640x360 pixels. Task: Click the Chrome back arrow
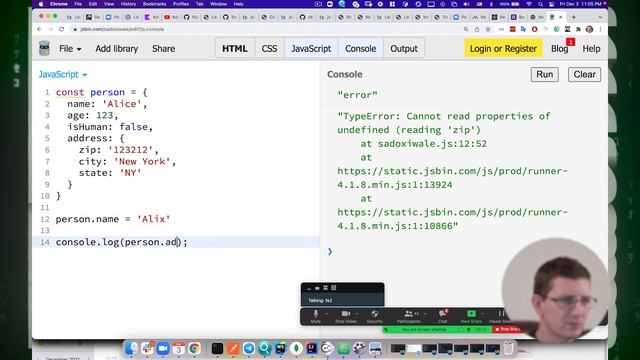40,29
